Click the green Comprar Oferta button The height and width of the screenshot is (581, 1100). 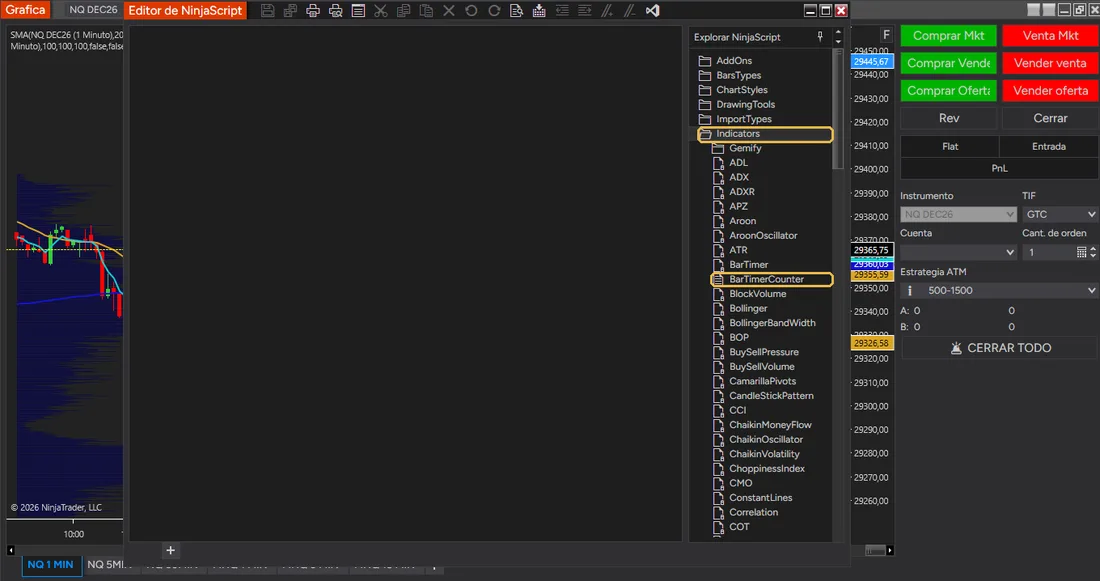(x=948, y=91)
